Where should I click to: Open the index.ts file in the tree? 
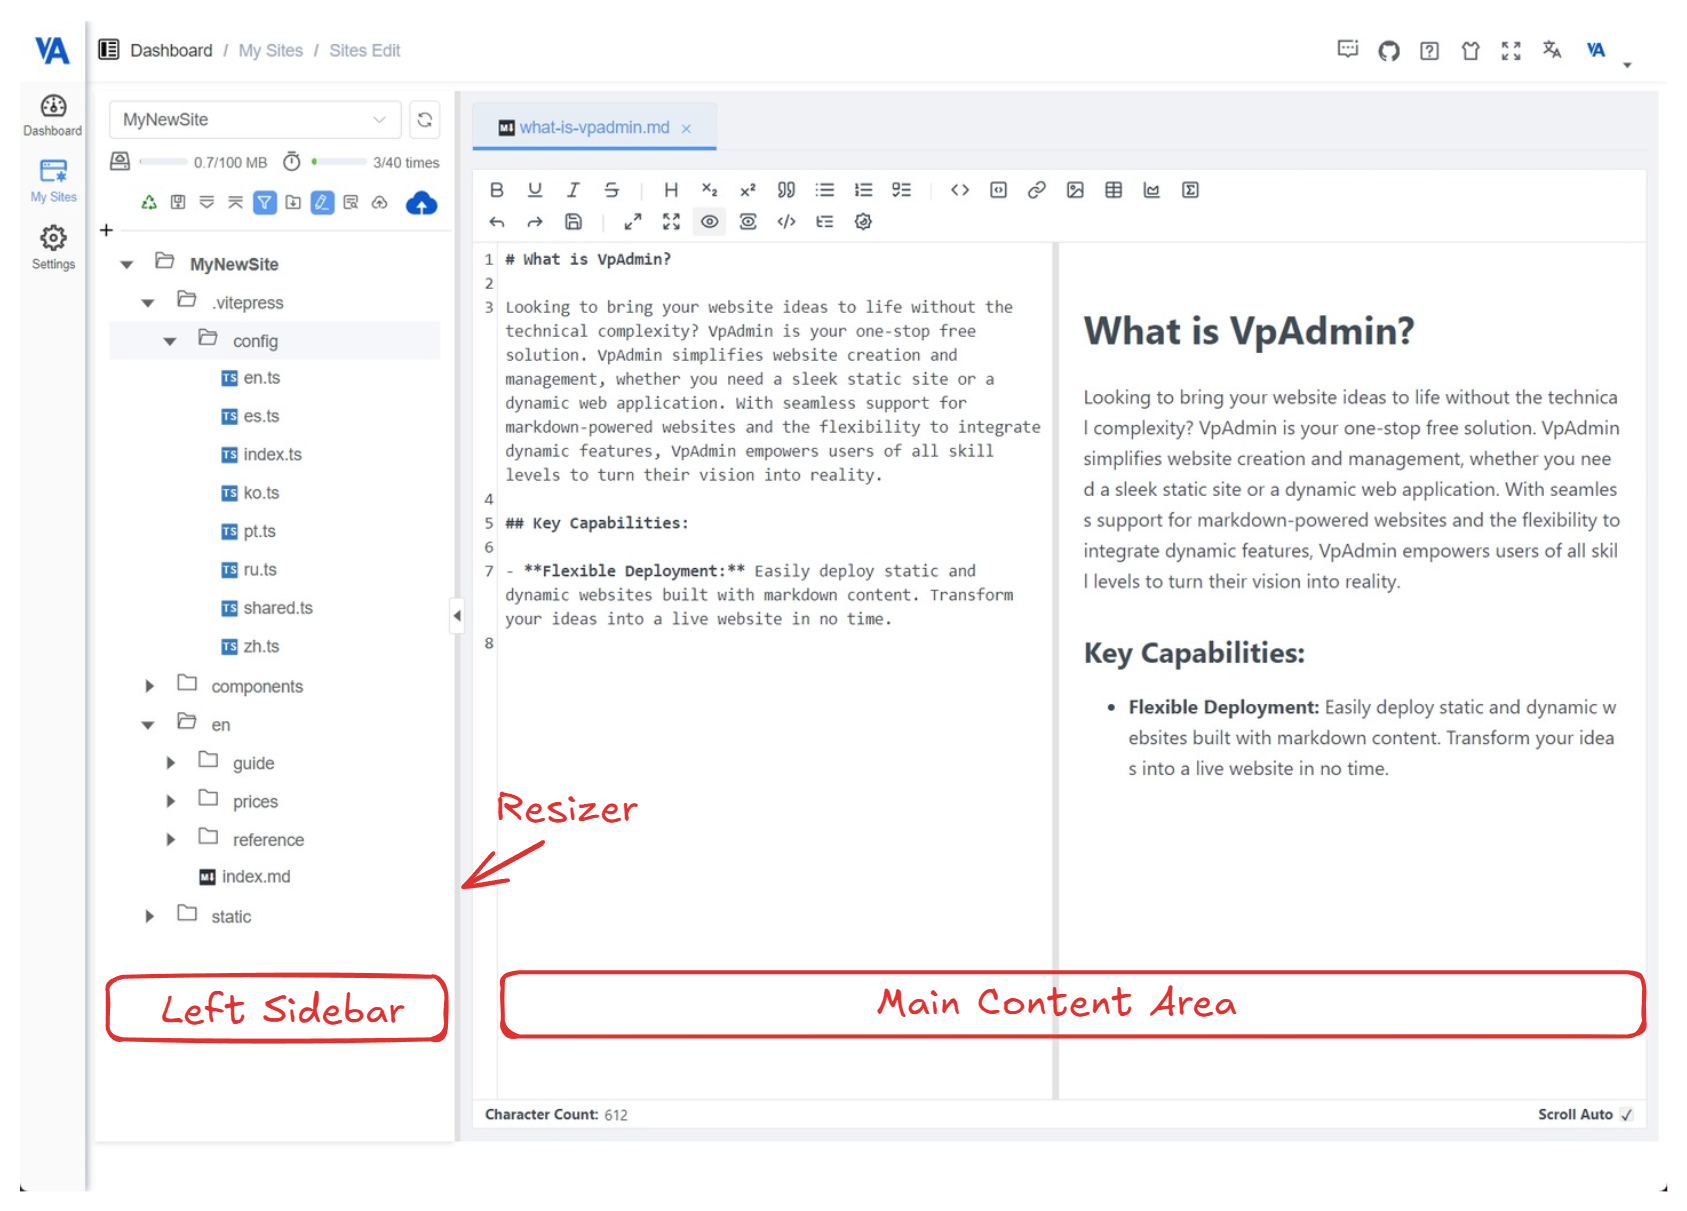pyautogui.click(x=272, y=455)
